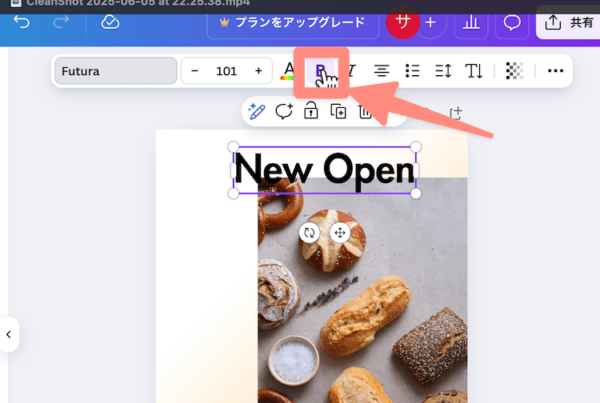
Task: Toggle bold formatting
Action: coord(320,71)
